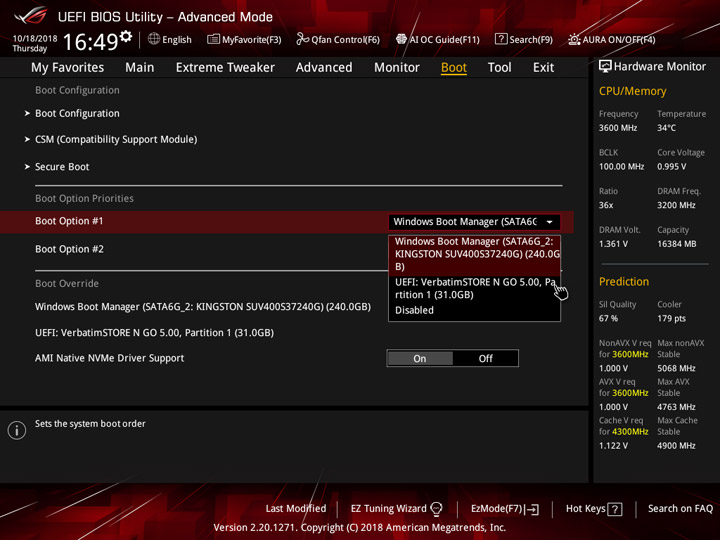Viewport: 720px width, 540px height.
Task: Boot override: UEFI VerbatimSTORE N GO entry
Action: (x=154, y=333)
